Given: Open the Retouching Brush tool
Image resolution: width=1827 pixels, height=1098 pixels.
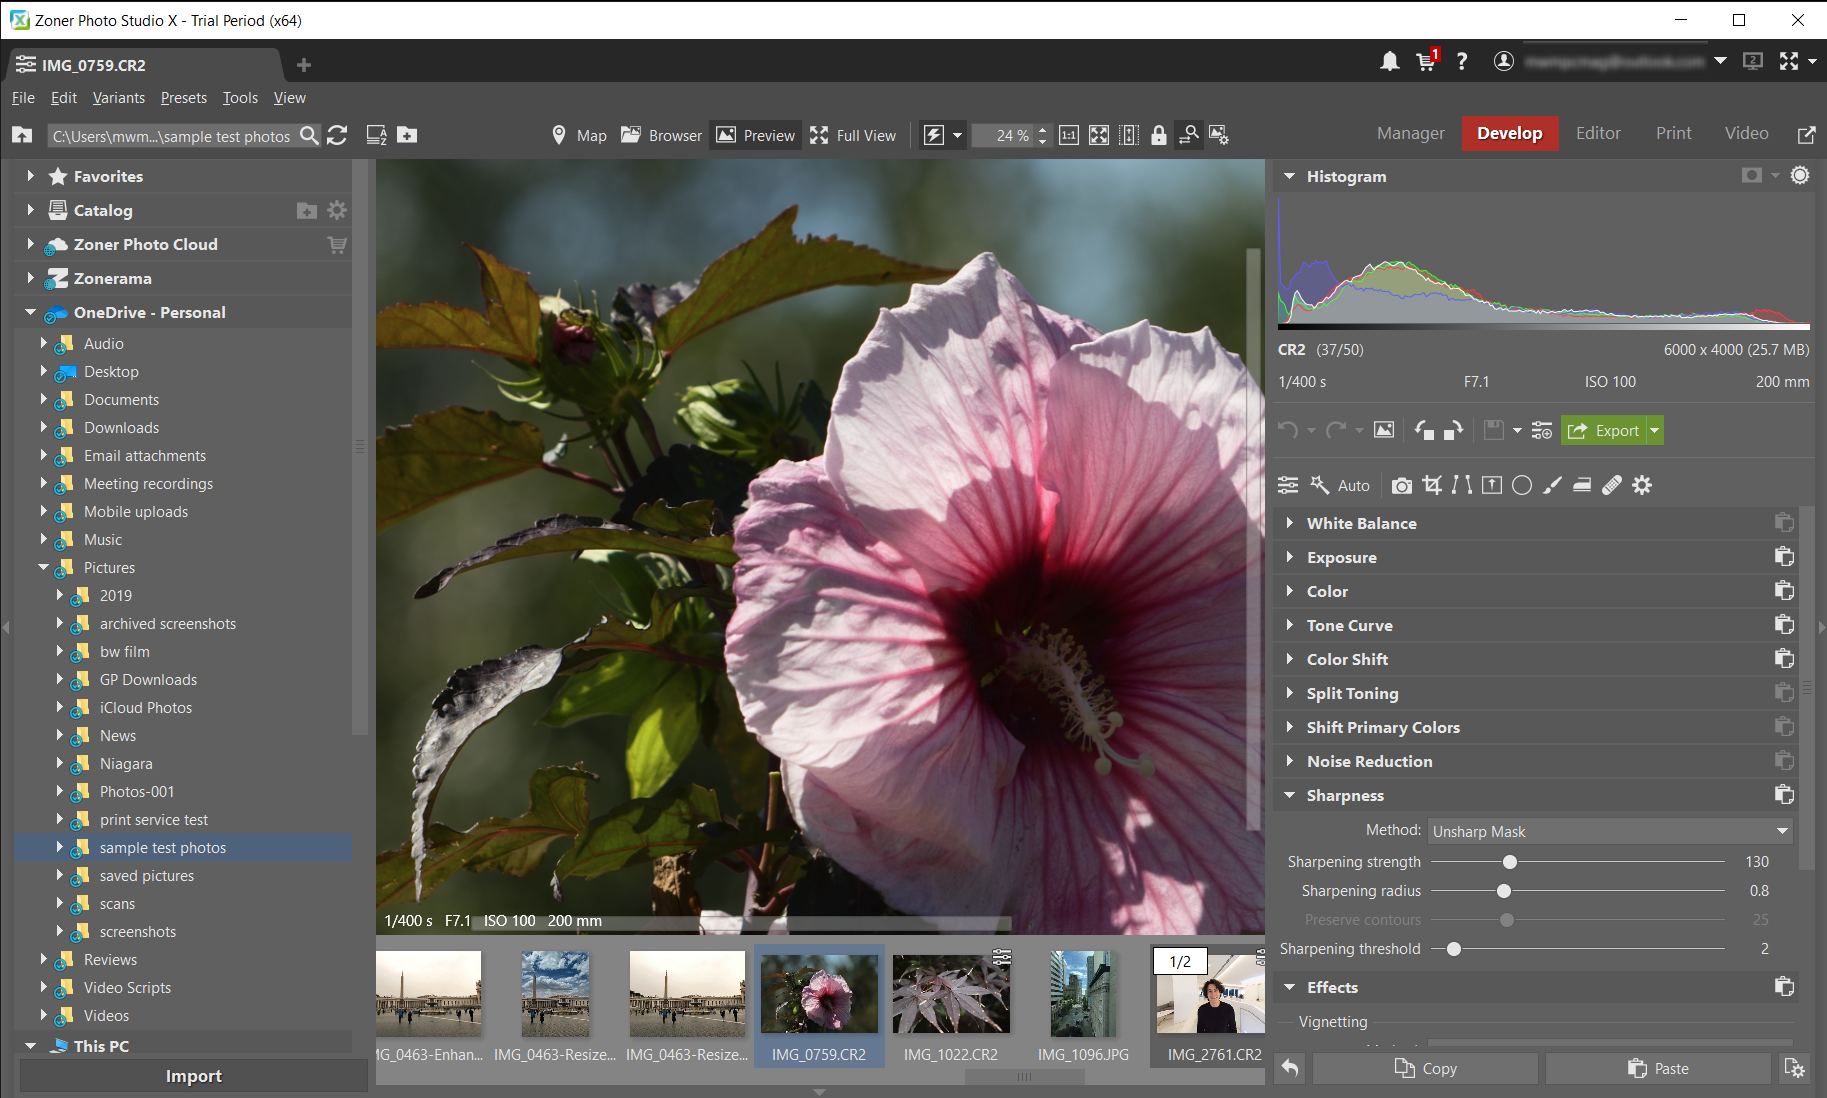Looking at the screenshot, I should point(1611,485).
